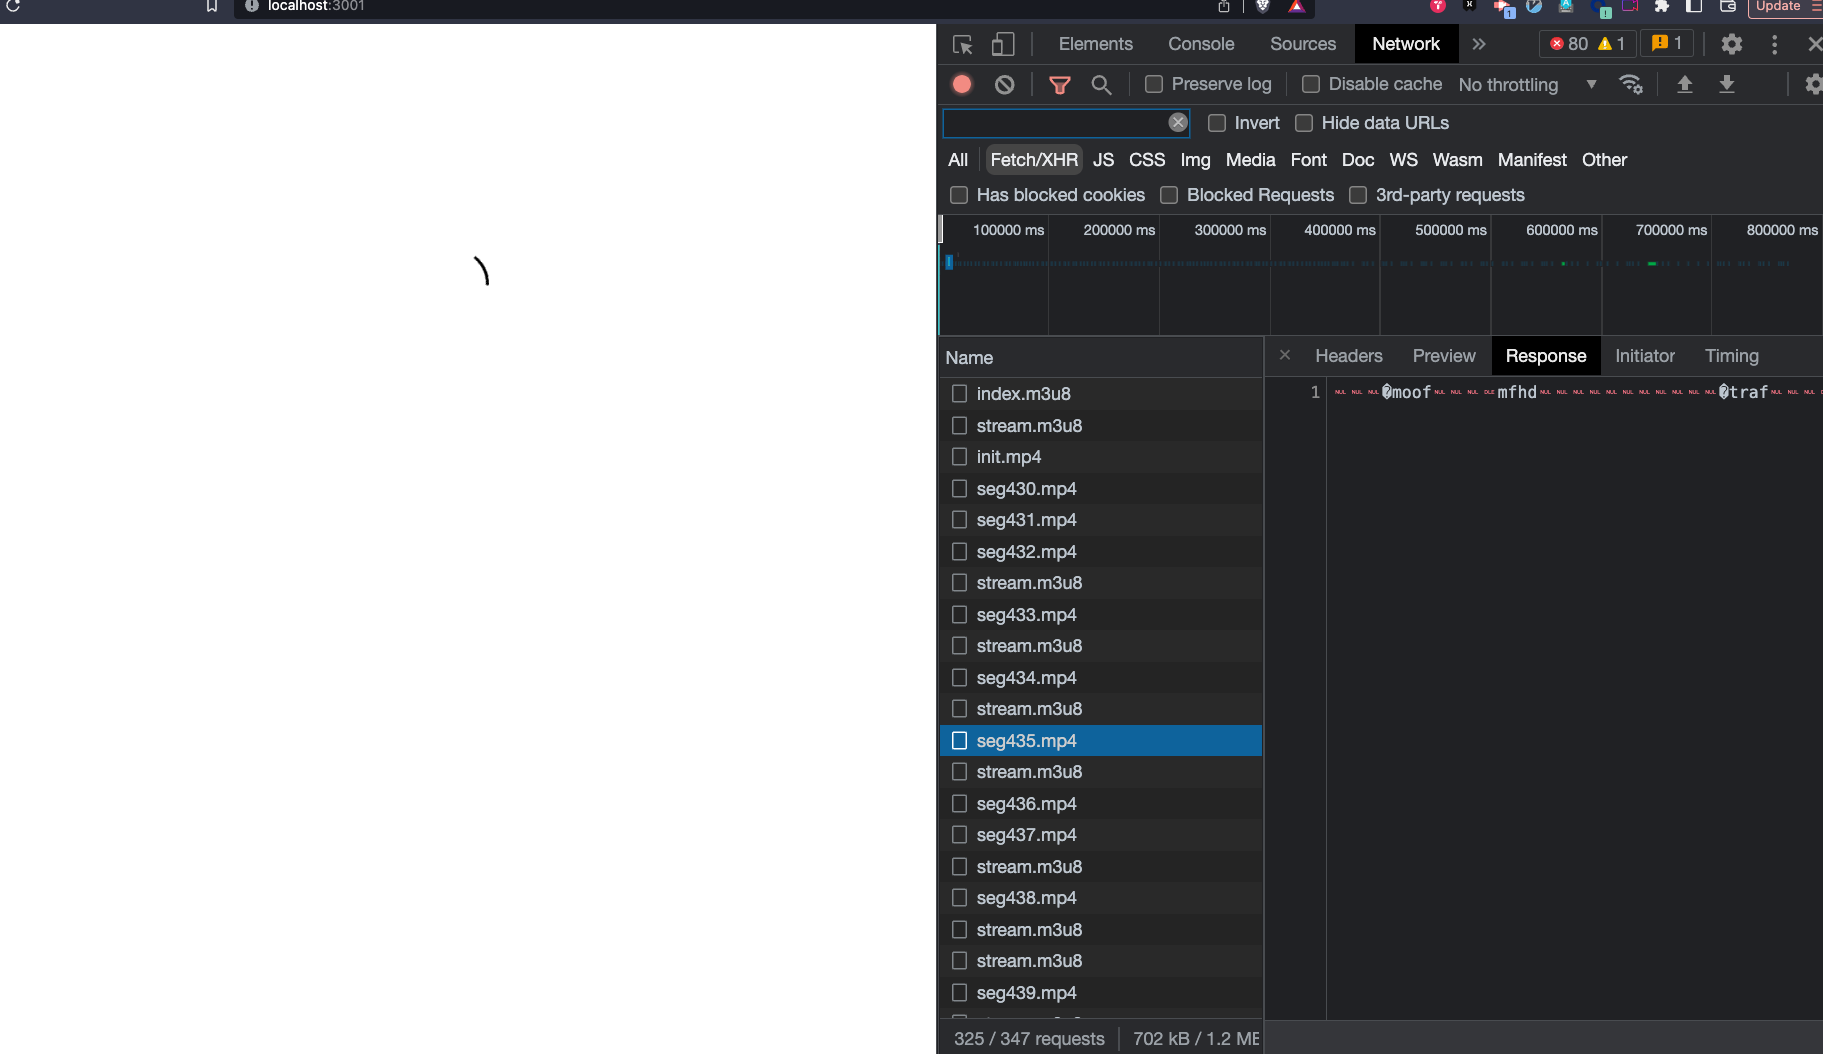Enable Preserve log
Screen dimensions: 1823x1054
[x=1154, y=84]
